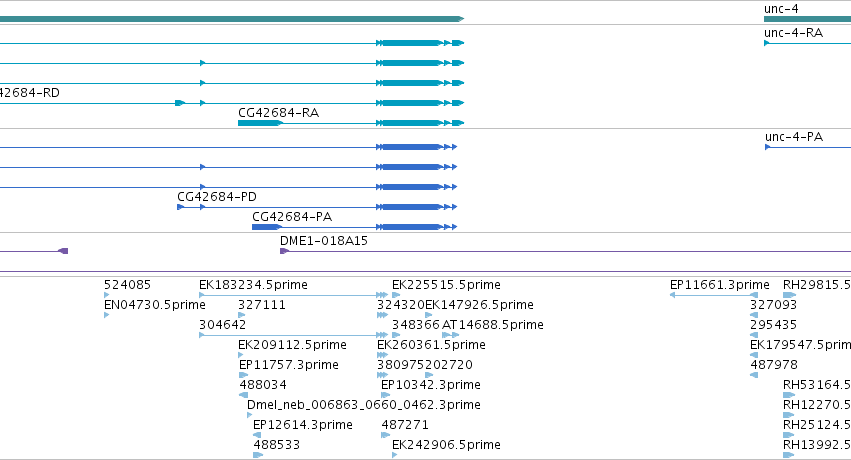
Task: Click the 327093 feature label
Action: (773, 305)
